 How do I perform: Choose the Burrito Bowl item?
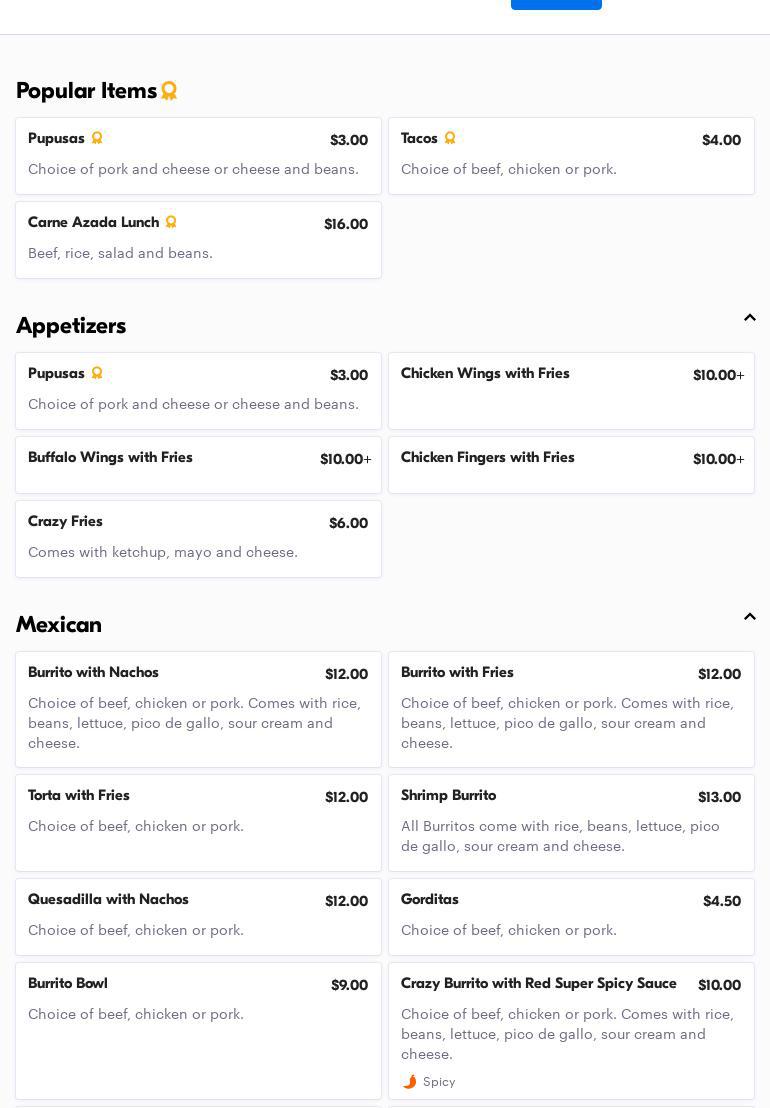pyautogui.click(x=198, y=1030)
